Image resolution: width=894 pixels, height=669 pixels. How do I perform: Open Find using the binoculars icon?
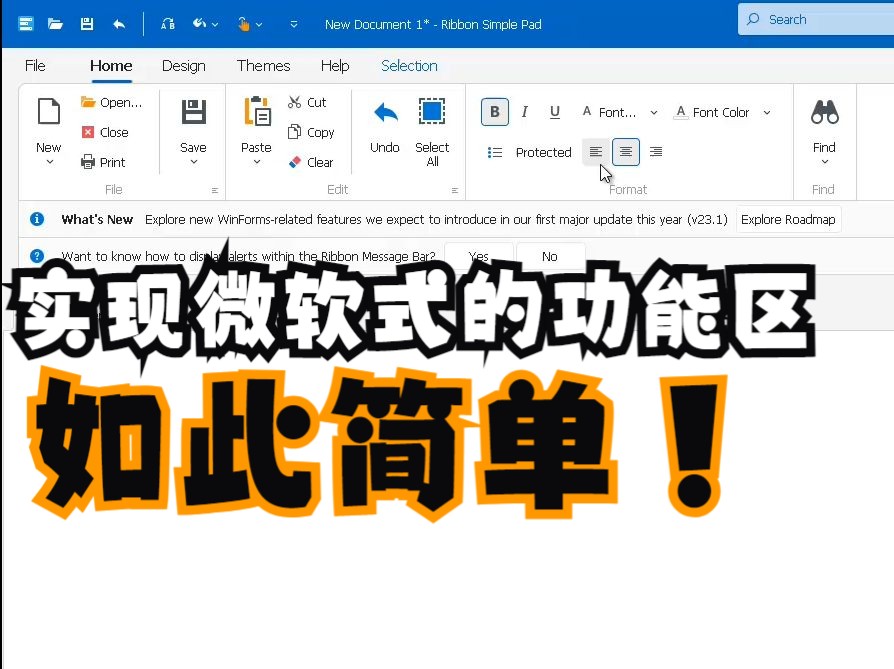point(823,112)
